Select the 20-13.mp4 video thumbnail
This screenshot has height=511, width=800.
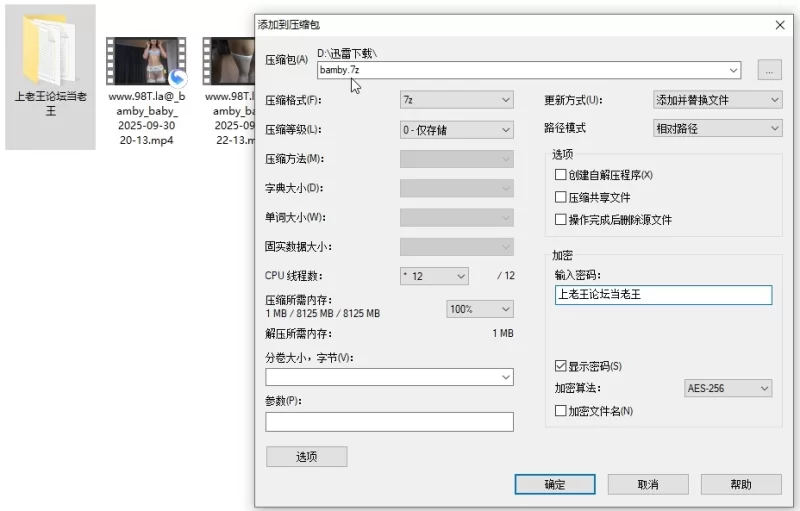point(146,61)
